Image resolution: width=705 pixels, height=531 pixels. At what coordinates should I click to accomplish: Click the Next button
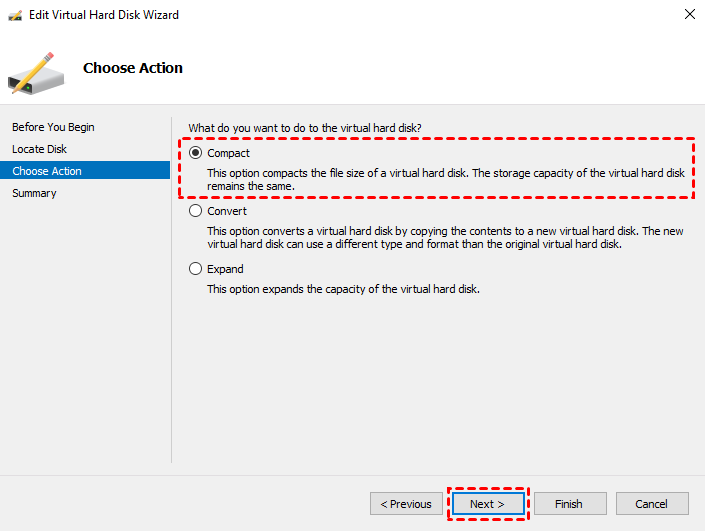[x=487, y=504]
